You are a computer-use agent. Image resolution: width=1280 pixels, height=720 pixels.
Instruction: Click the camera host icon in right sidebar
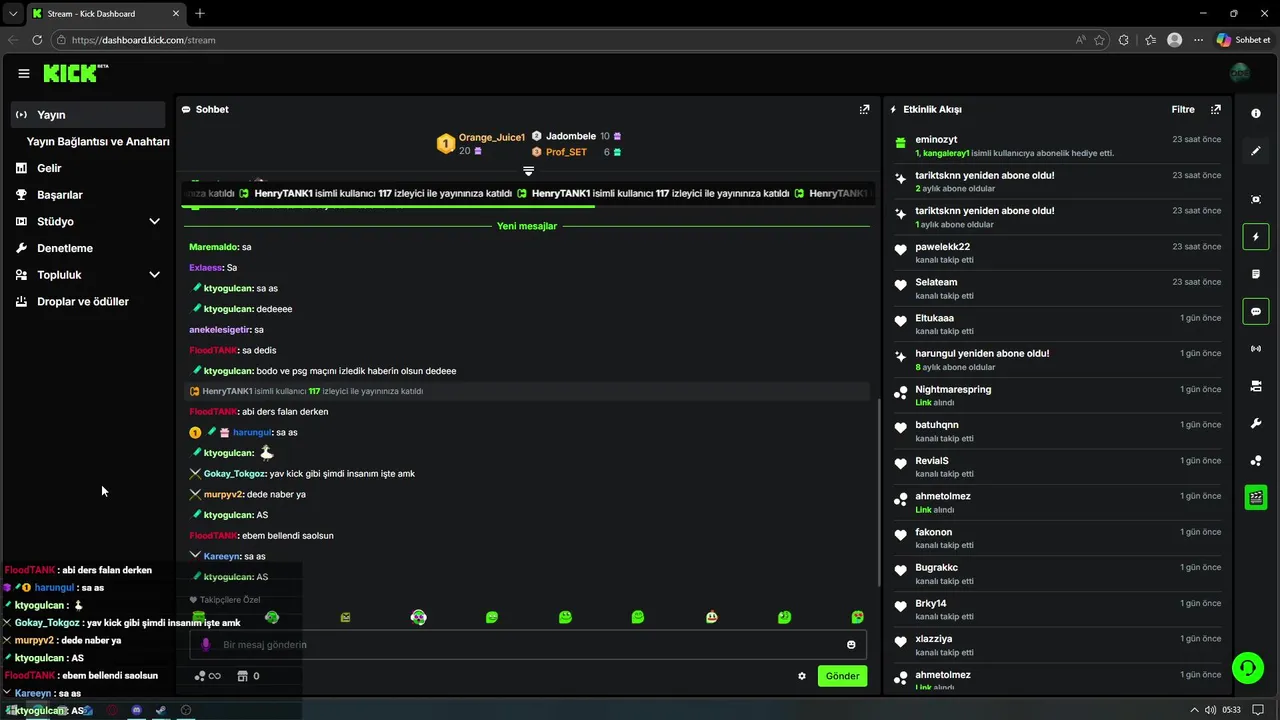[1256, 386]
